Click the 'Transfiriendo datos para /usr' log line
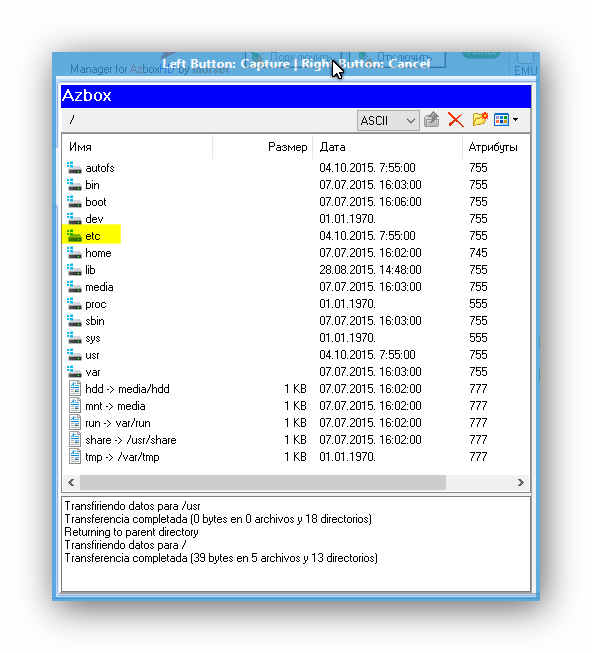The width and height of the screenshot is (592, 653). (132, 506)
